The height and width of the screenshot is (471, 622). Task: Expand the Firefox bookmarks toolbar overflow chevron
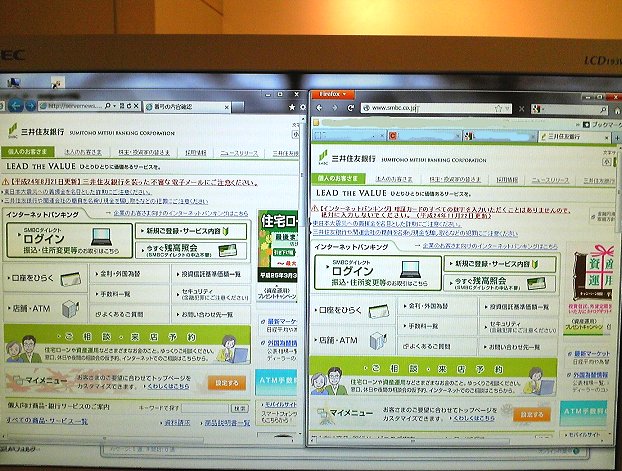point(578,125)
